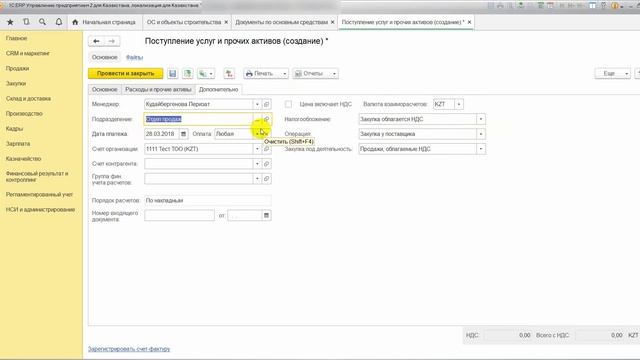Expand Валюта взаиморасчетов KZT dropdown
This screenshot has width=640, height=360.
tap(459, 104)
